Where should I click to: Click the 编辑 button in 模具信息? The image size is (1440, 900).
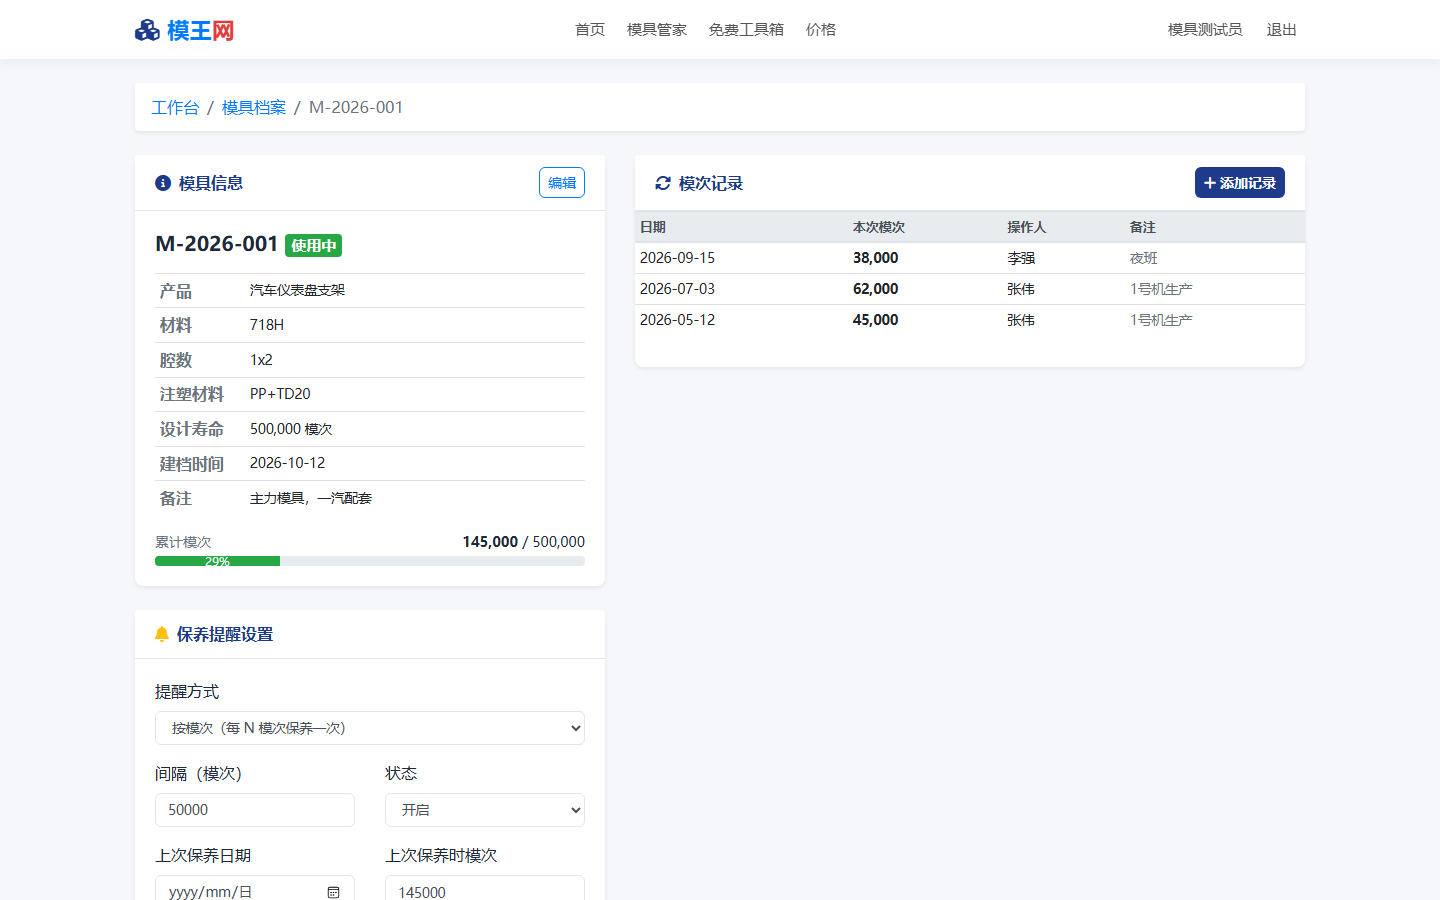[x=562, y=183]
